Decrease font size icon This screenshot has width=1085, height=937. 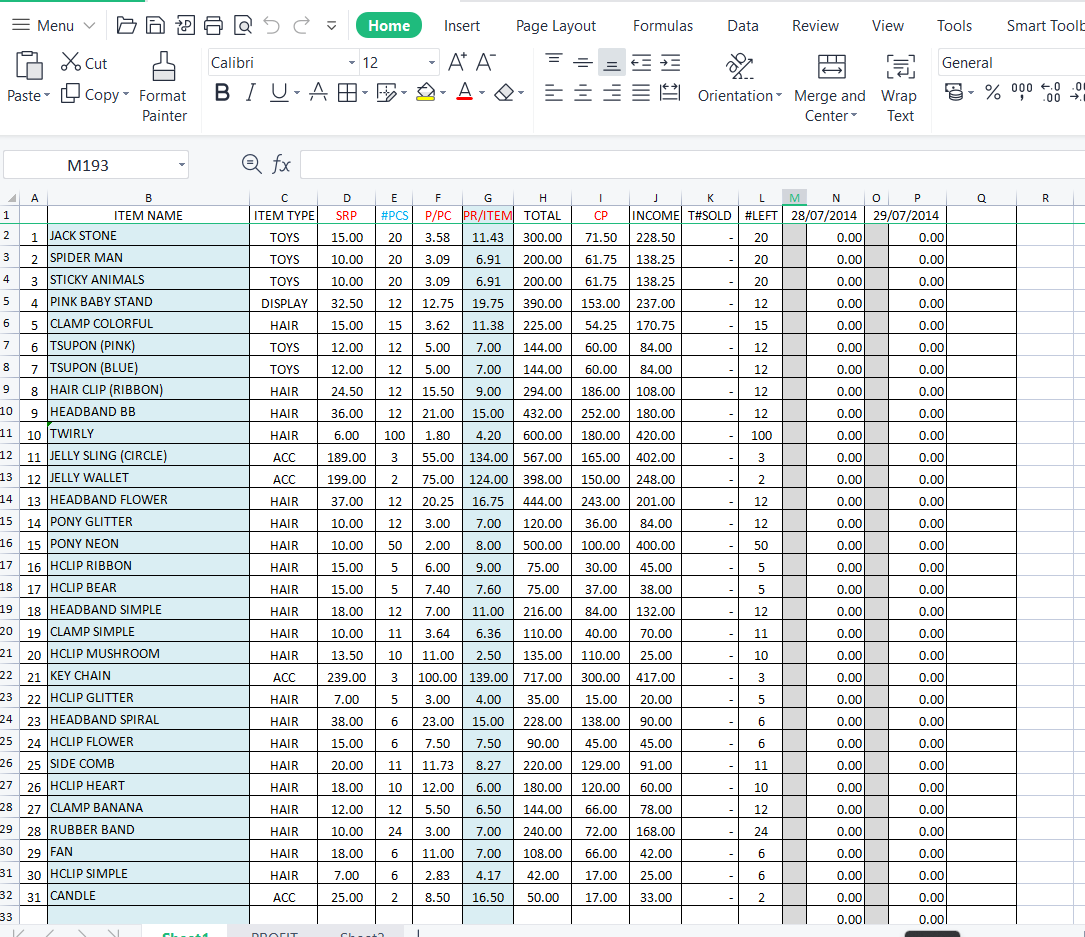(x=486, y=62)
